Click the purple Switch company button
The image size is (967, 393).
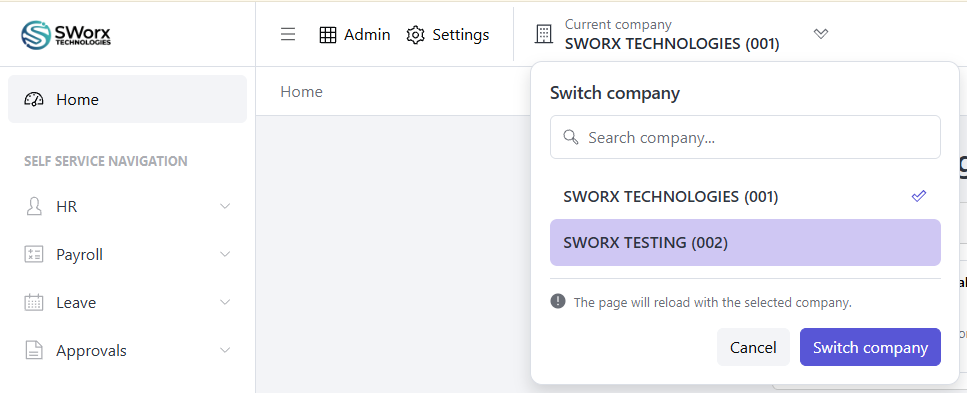tap(870, 347)
